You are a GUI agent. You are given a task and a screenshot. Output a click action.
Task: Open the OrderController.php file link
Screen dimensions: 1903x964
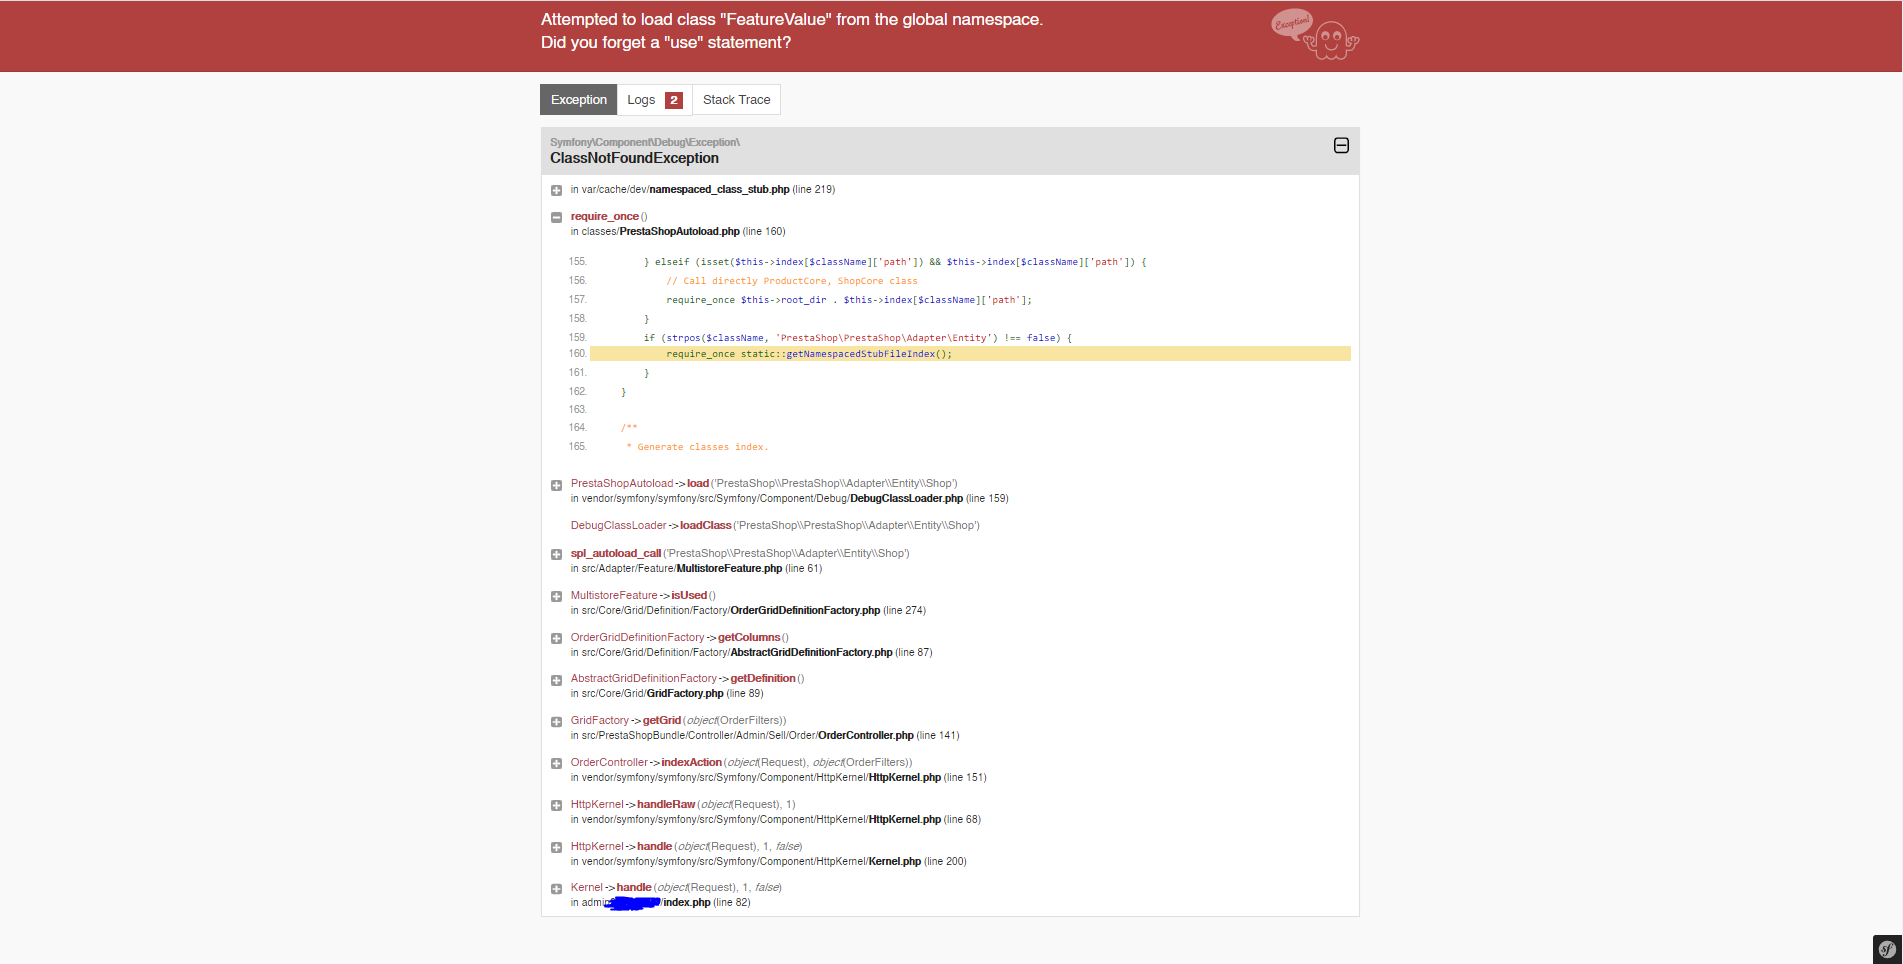865,735
